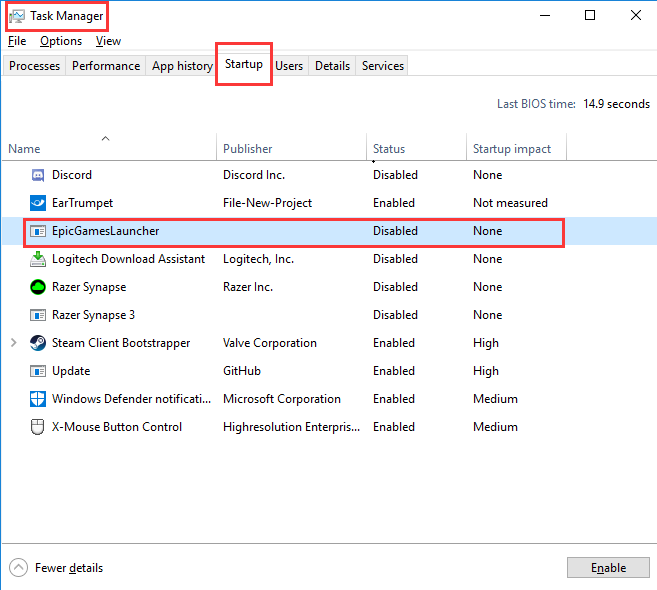
Task: Click Razer Inc. publisher cell
Action: (x=248, y=287)
